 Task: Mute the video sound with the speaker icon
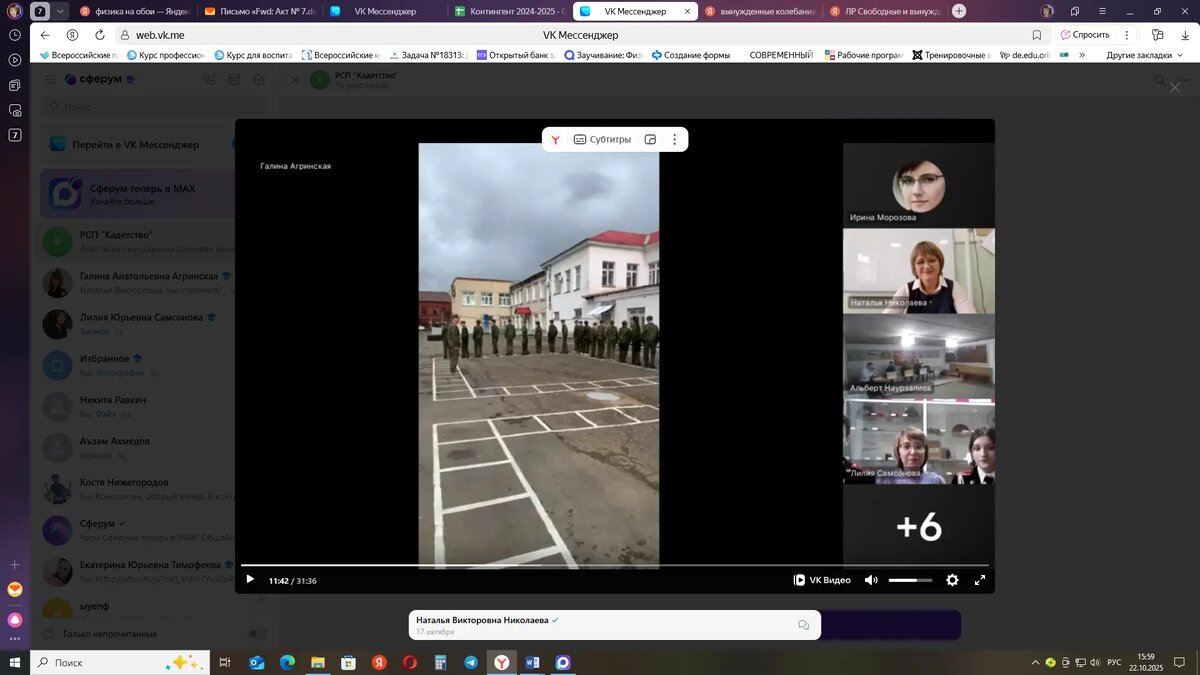point(871,580)
